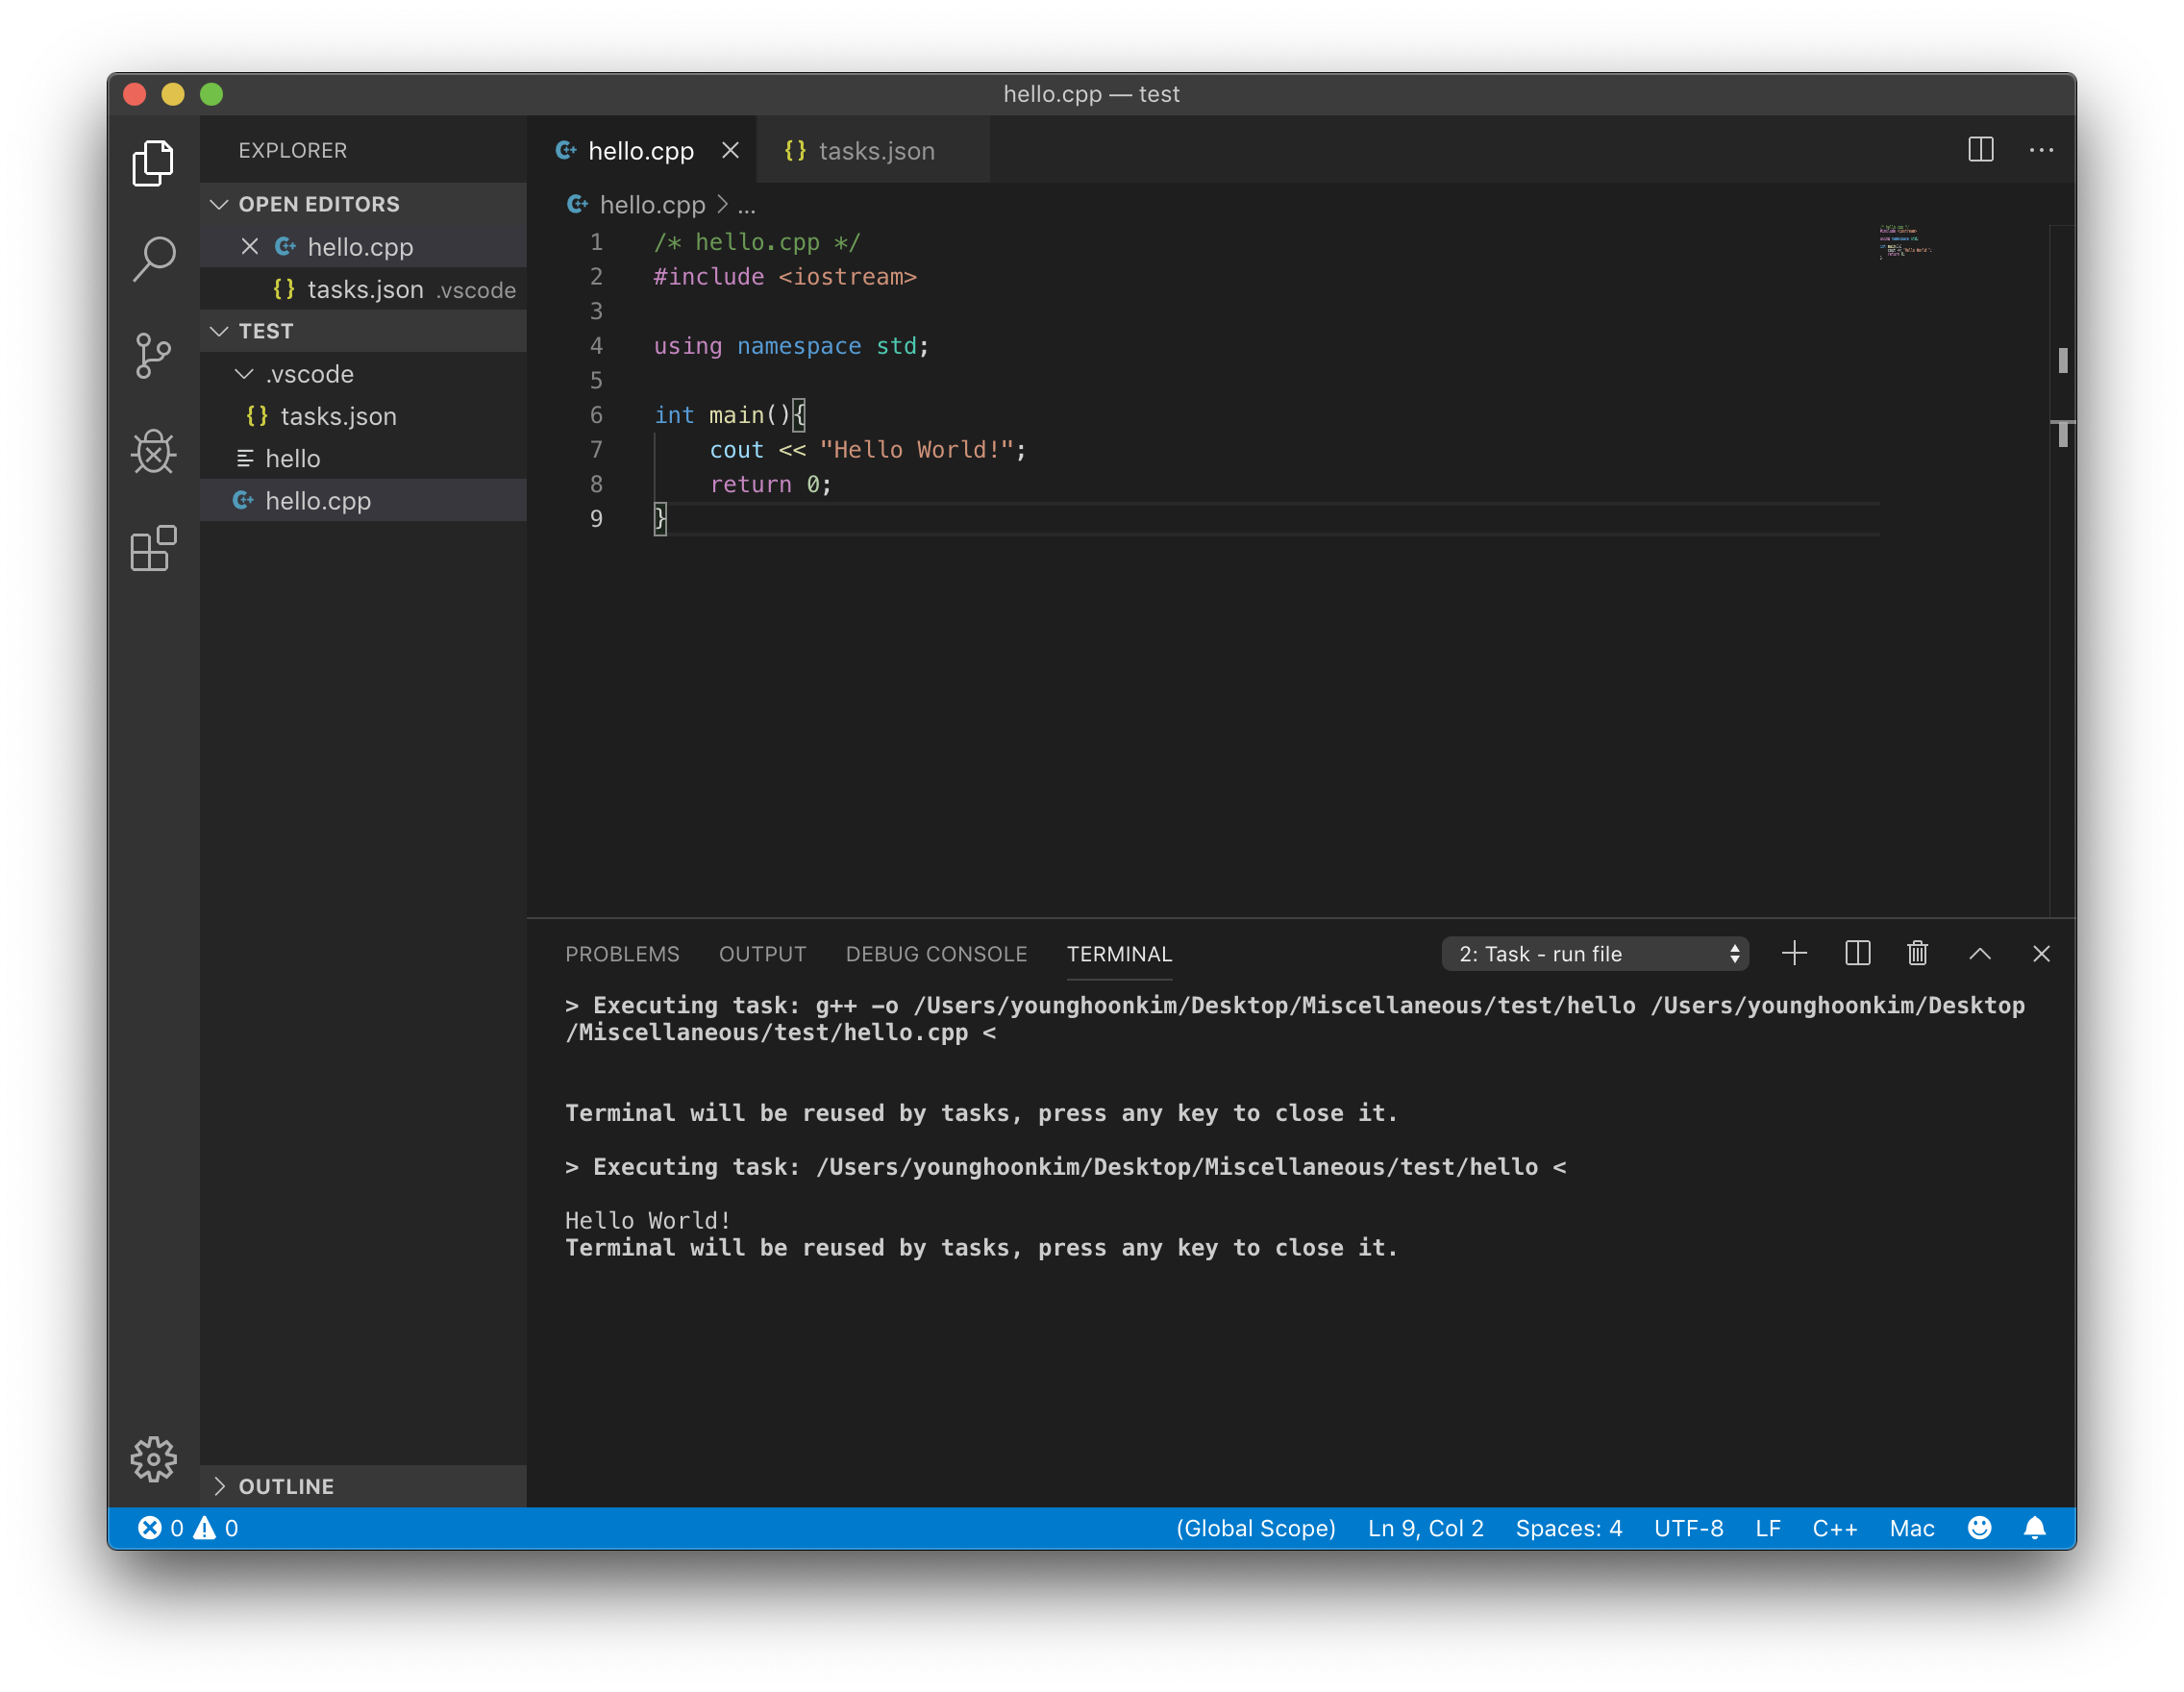The image size is (2184, 1692).
Task: Select the TERMINAL tab
Action: (x=1119, y=953)
